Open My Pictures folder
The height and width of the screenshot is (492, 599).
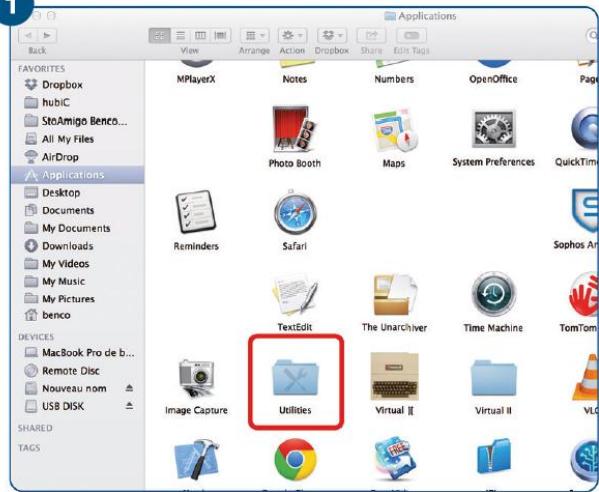coord(78,299)
